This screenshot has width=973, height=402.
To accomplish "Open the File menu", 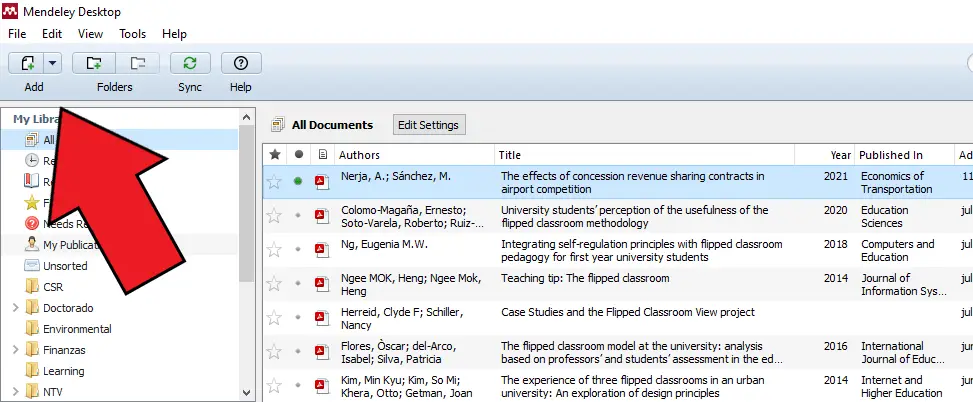I will click(x=17, y=34).
